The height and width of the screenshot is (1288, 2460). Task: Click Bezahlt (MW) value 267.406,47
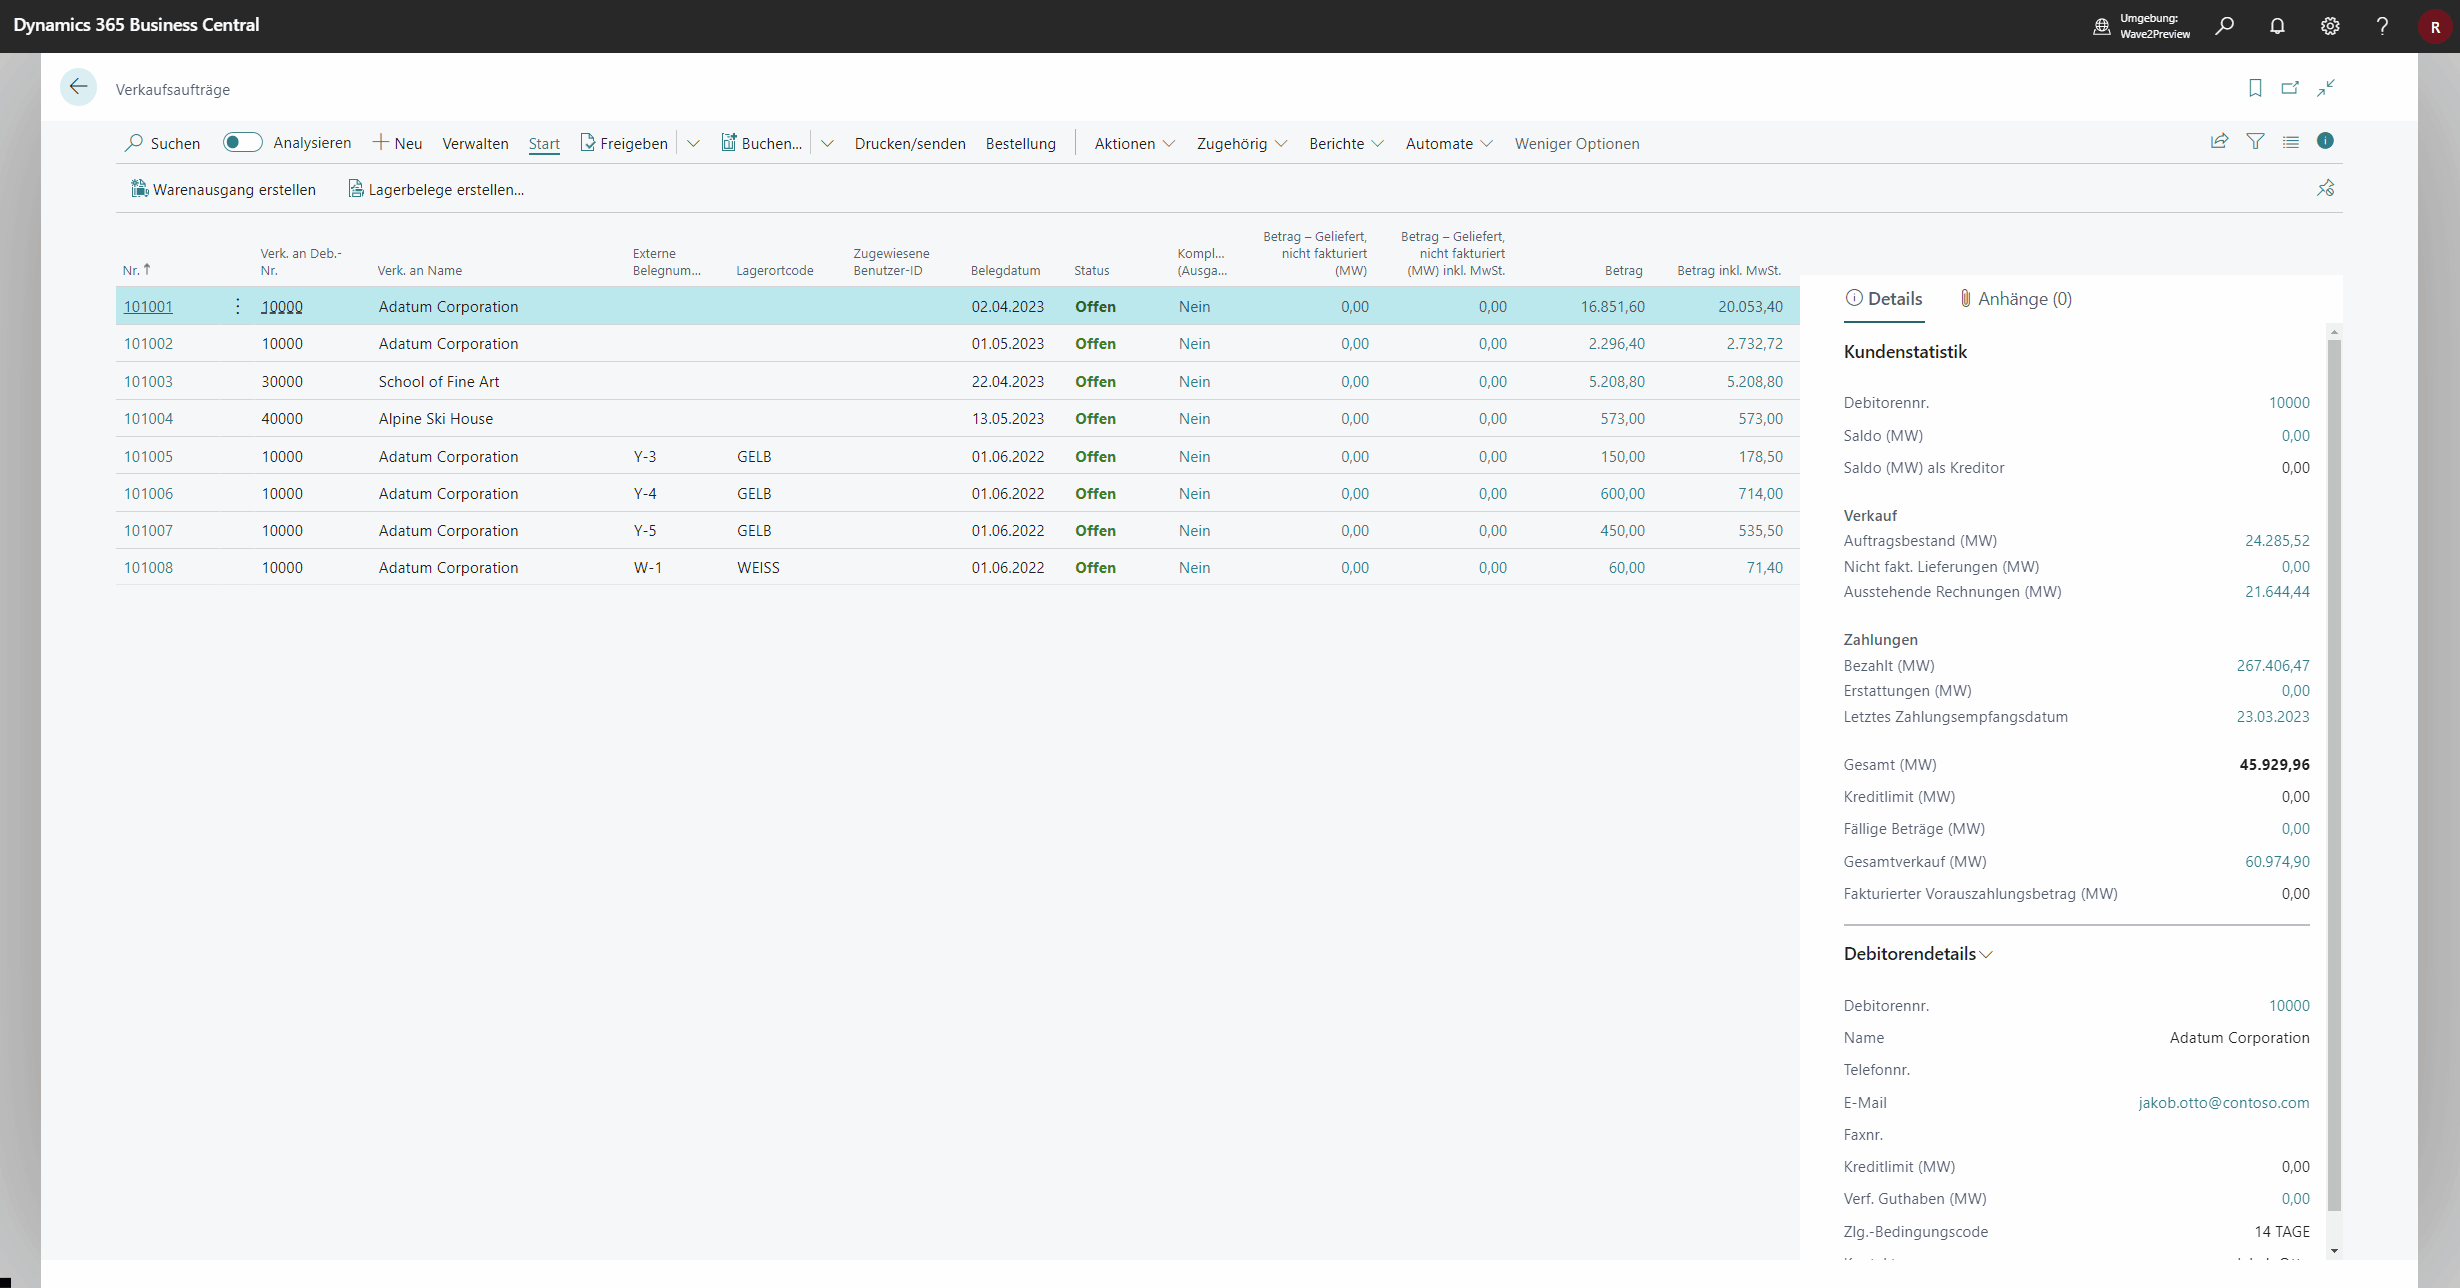[2272, 665]
